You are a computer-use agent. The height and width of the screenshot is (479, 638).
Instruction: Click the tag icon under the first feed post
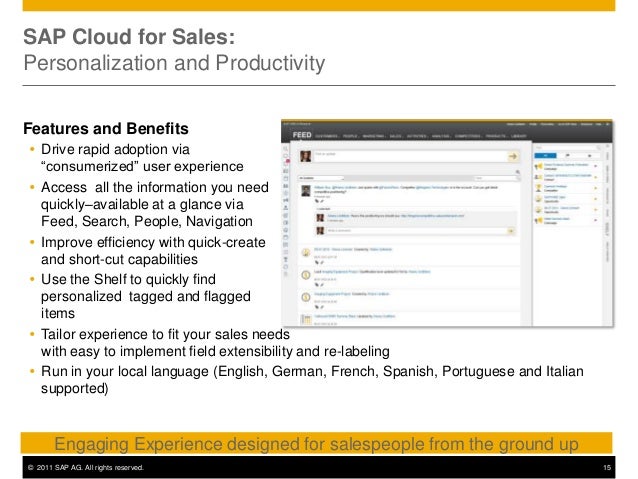point(317,201)
